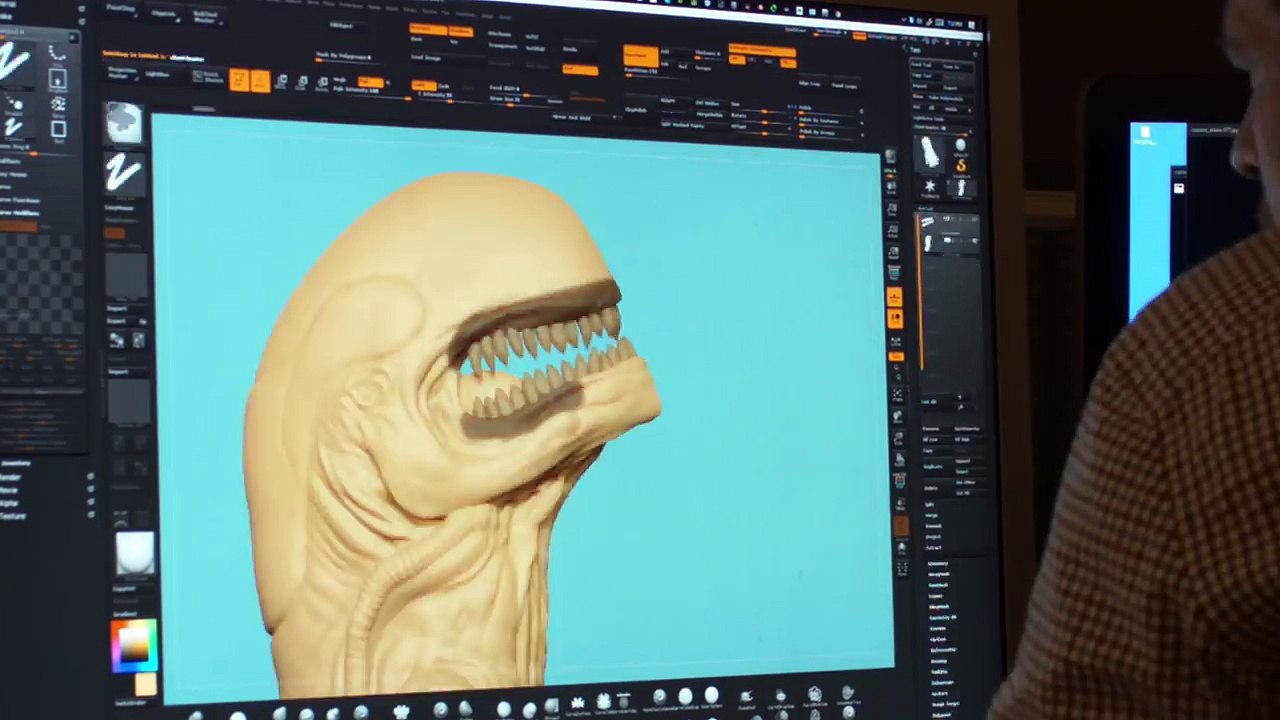Select the PolyMesh3D star tool icon
This screenshot has width=1280, height=720.
coord(929,187)
